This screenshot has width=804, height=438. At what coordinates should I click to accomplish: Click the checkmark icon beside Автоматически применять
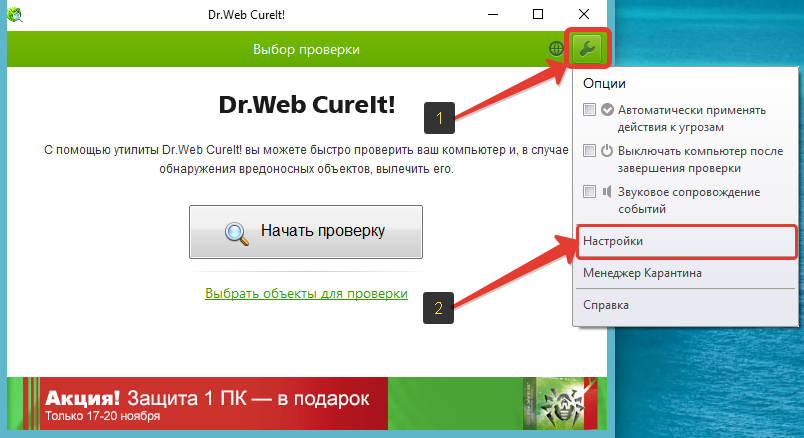[x=607, y=110]
